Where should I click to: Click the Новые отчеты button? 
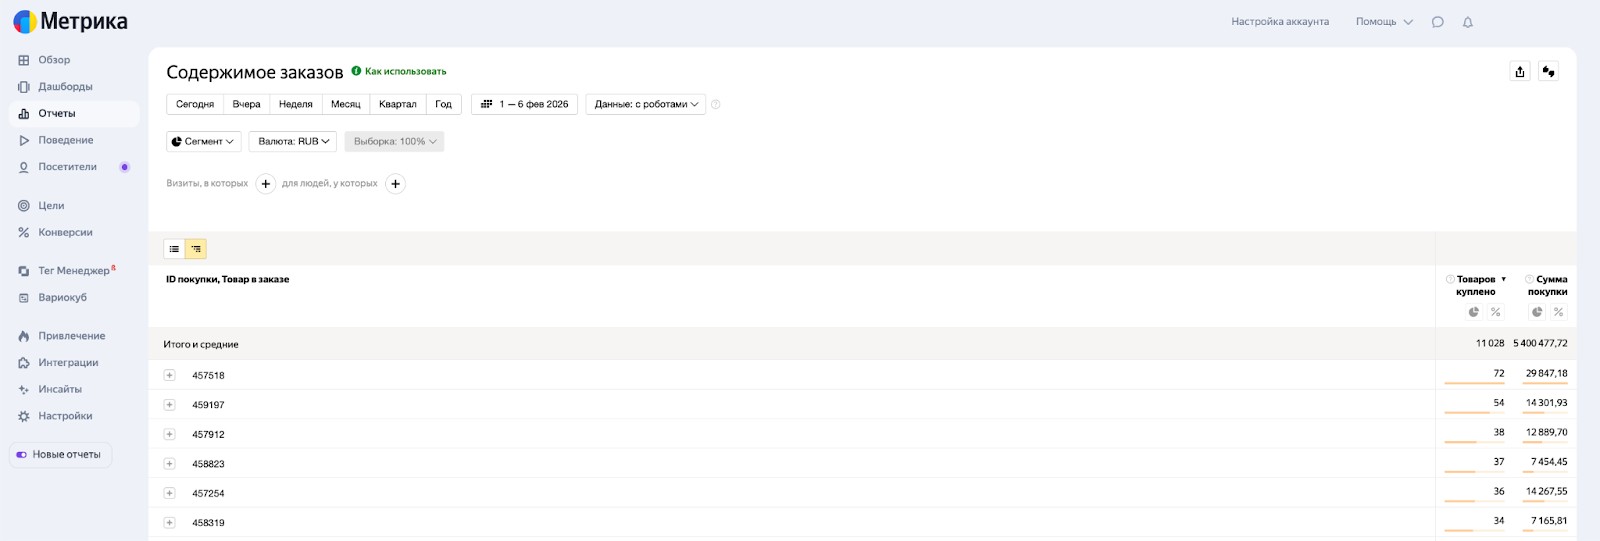point(60,455)
